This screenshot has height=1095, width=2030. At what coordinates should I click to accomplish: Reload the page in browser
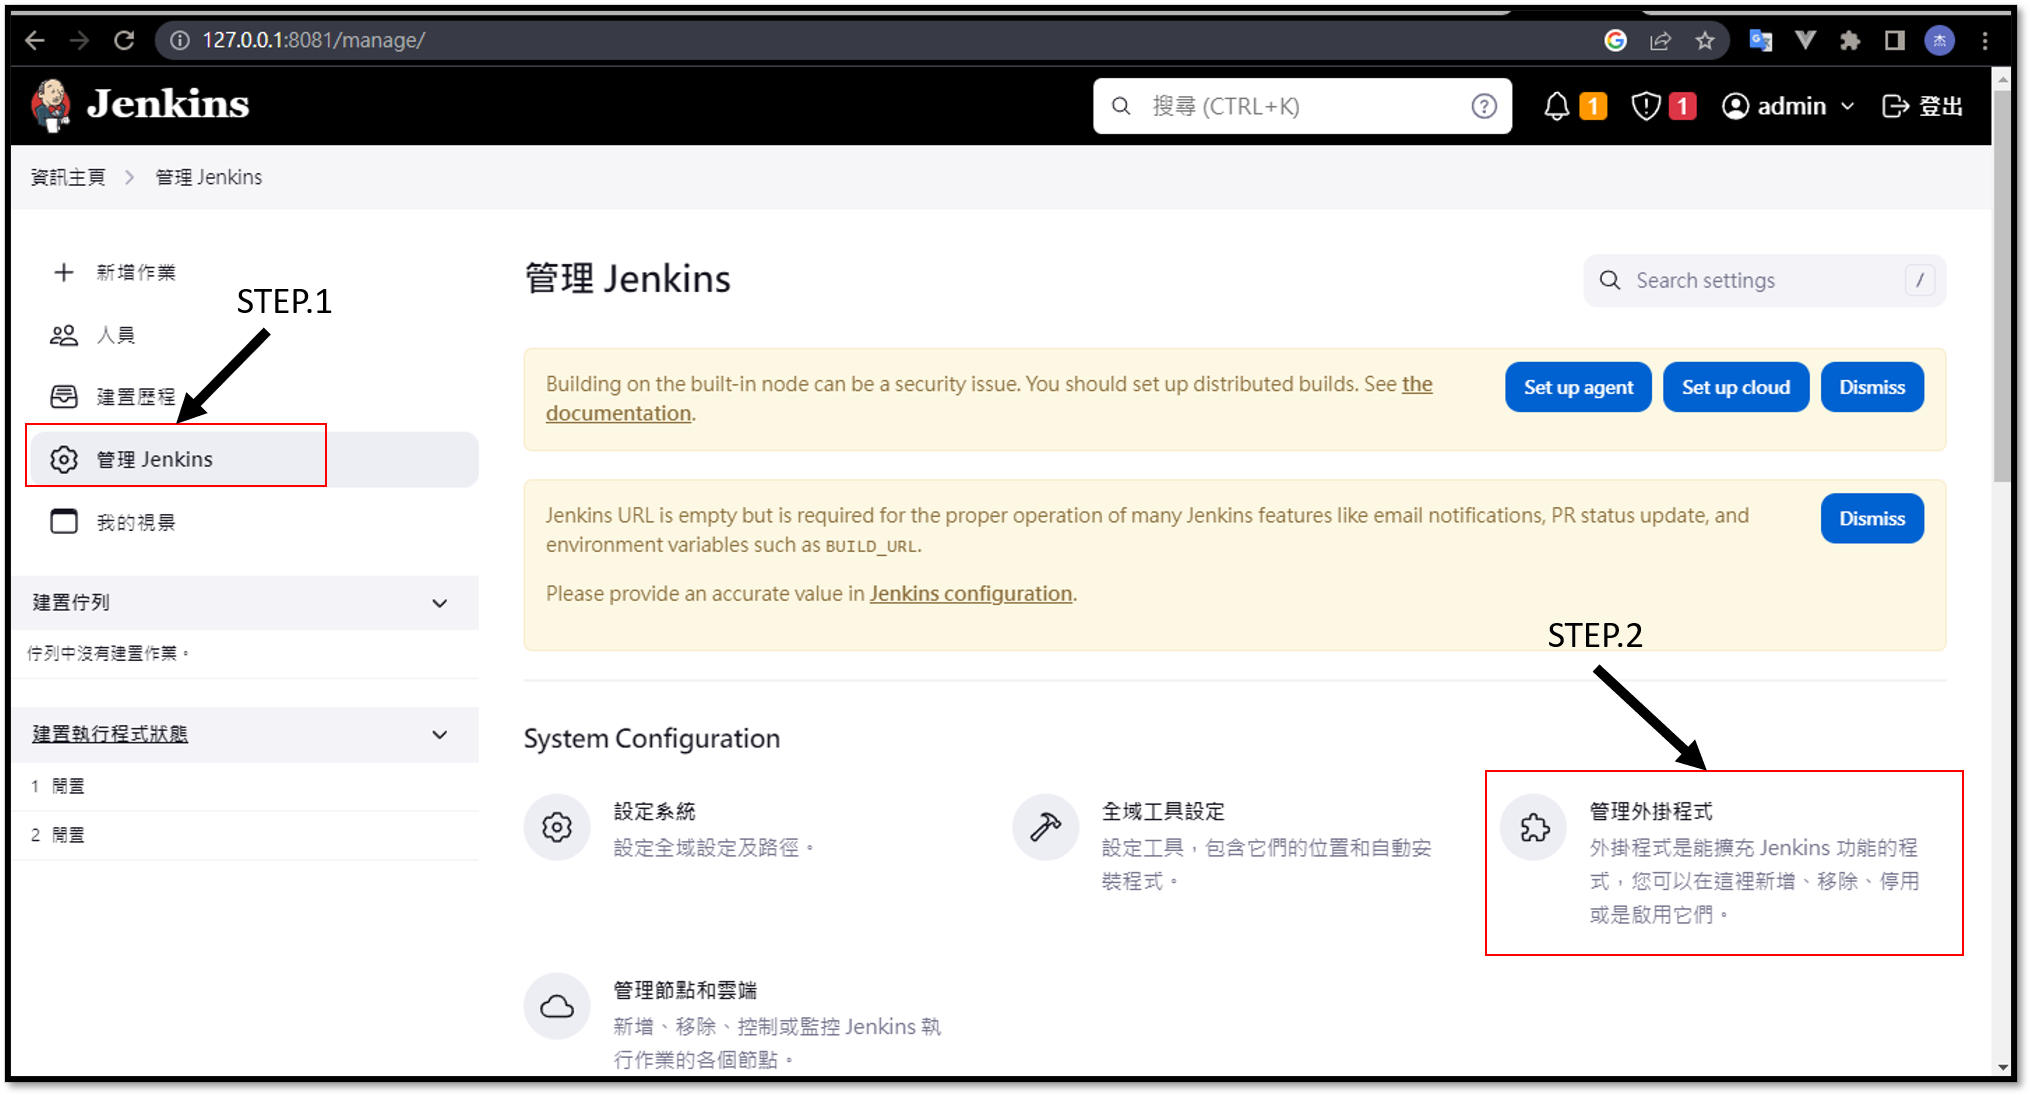[x=124, y=40]
